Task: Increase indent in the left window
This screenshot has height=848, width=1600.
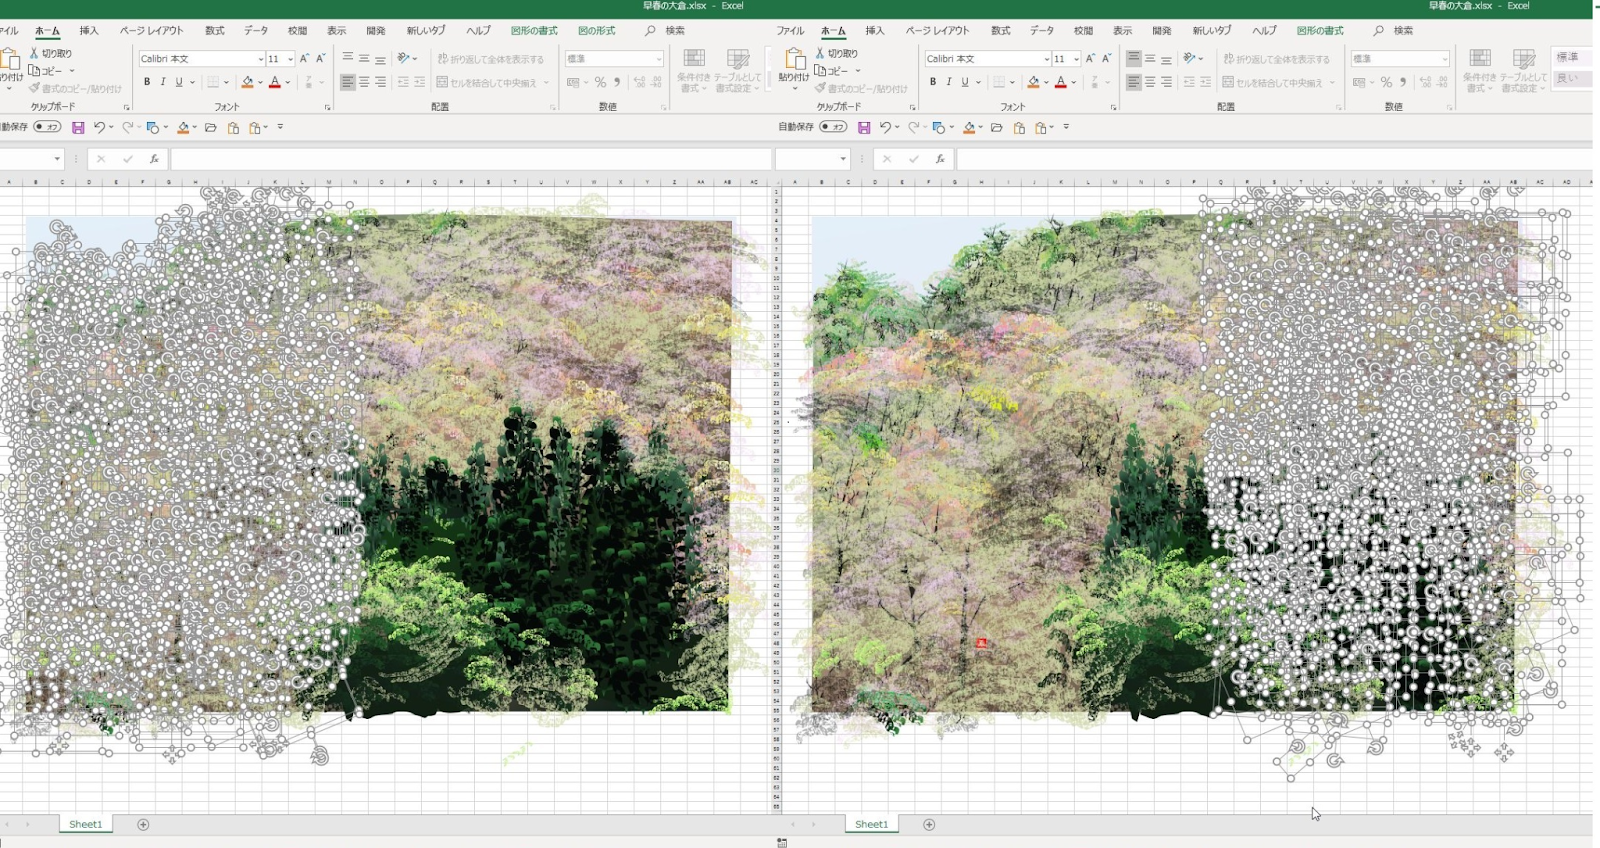Action: [x=419, y=82]
